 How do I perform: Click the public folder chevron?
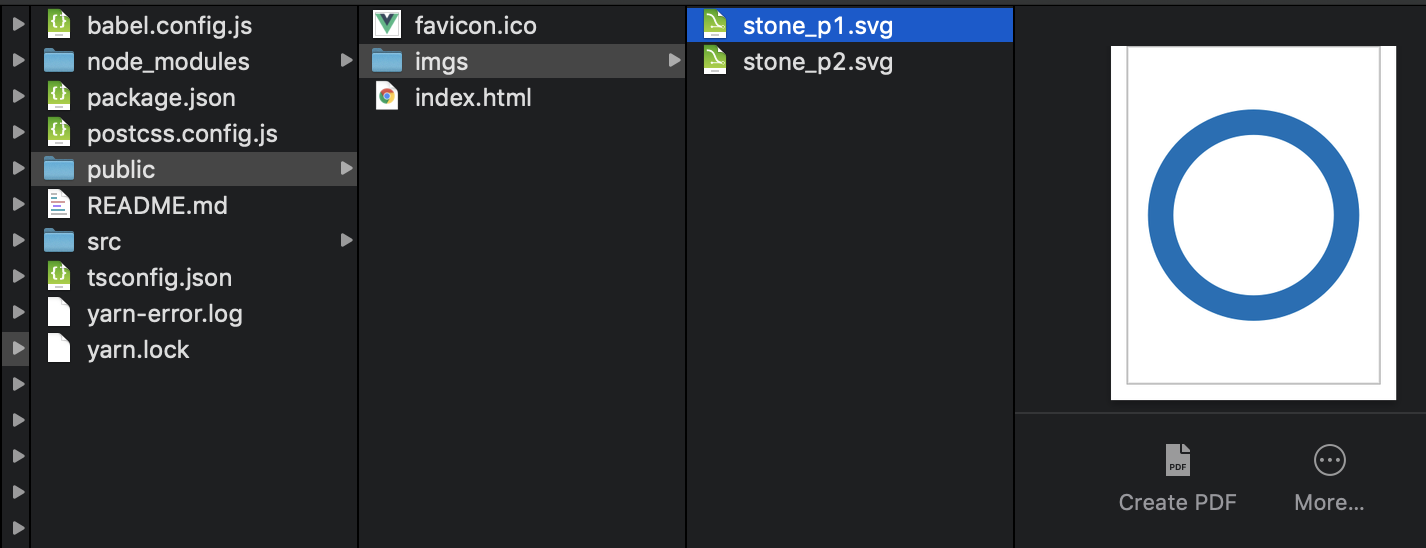pos(346,169)
